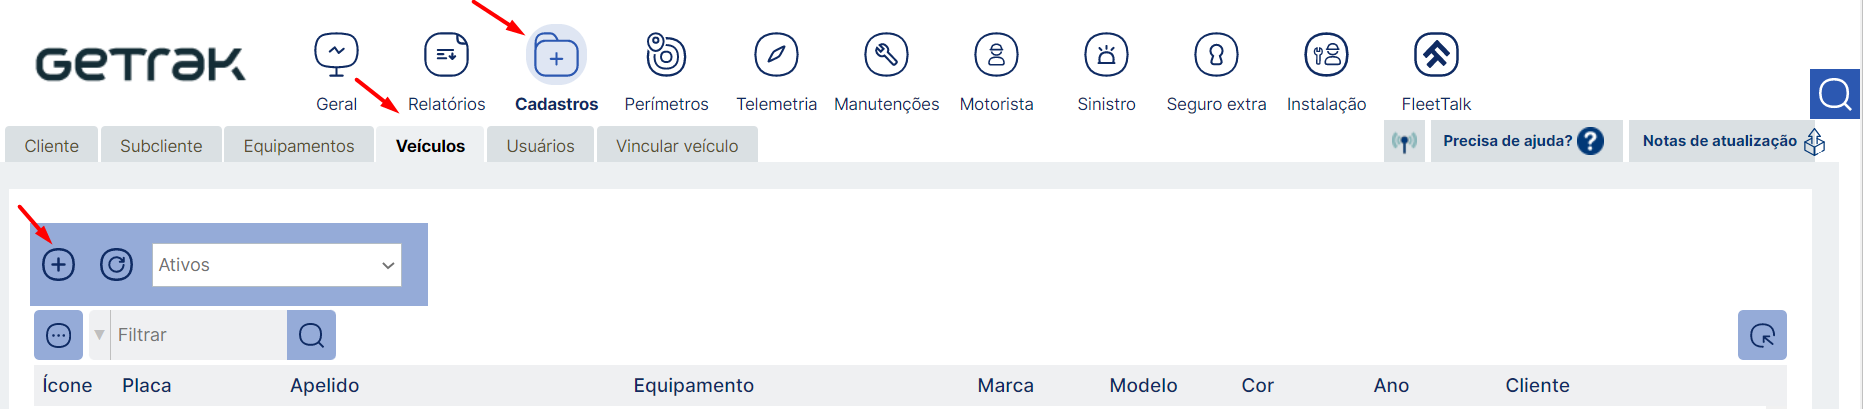Open the Manutenções wrench icon
Viewport: 1863px width, 409px height.
pyautogui.click(x=886, y=55)
